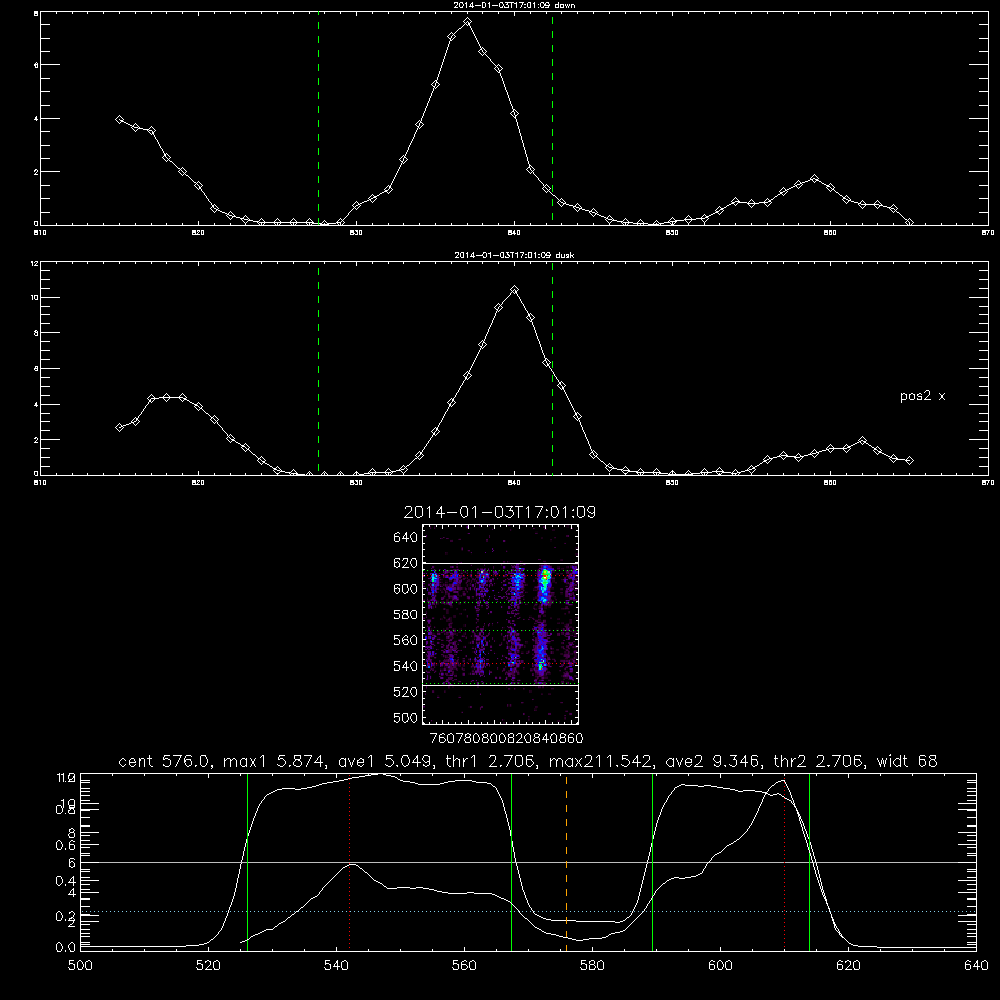Click bottom plot x-axis label 540
Screen dimensions: 1000x1000
tap(336, 966)
